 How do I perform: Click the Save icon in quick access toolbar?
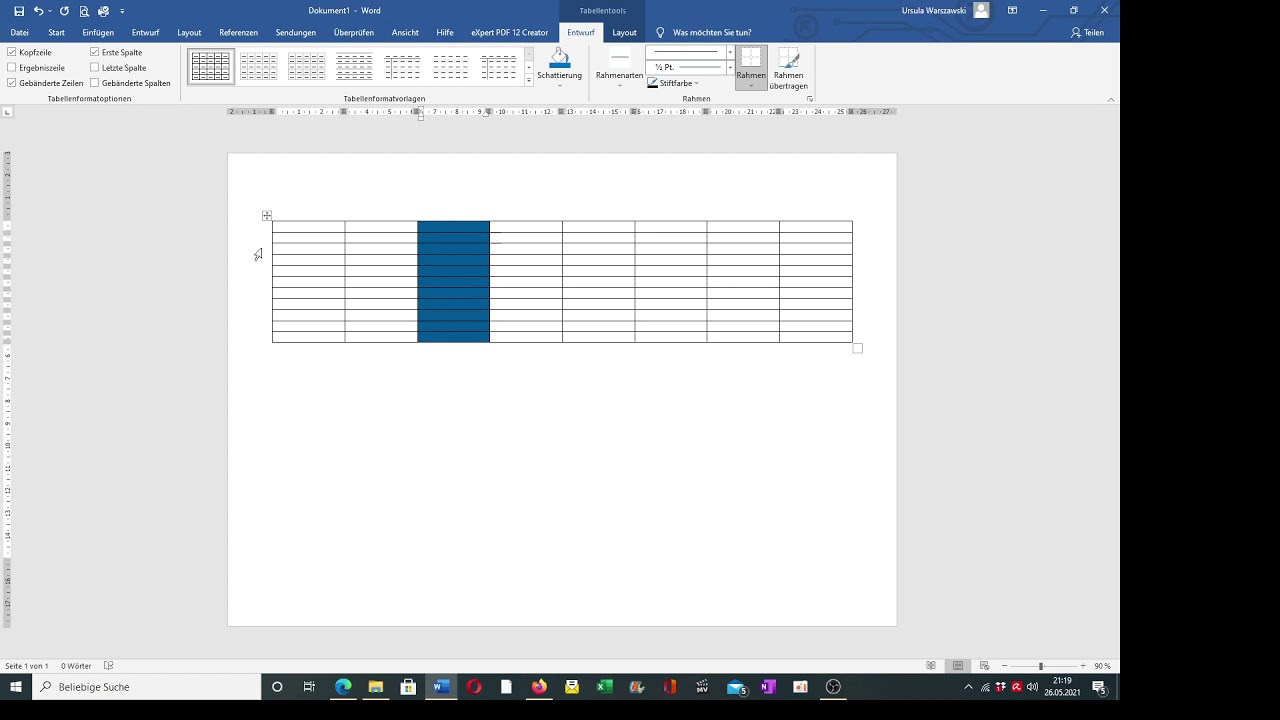coord(19,11)
